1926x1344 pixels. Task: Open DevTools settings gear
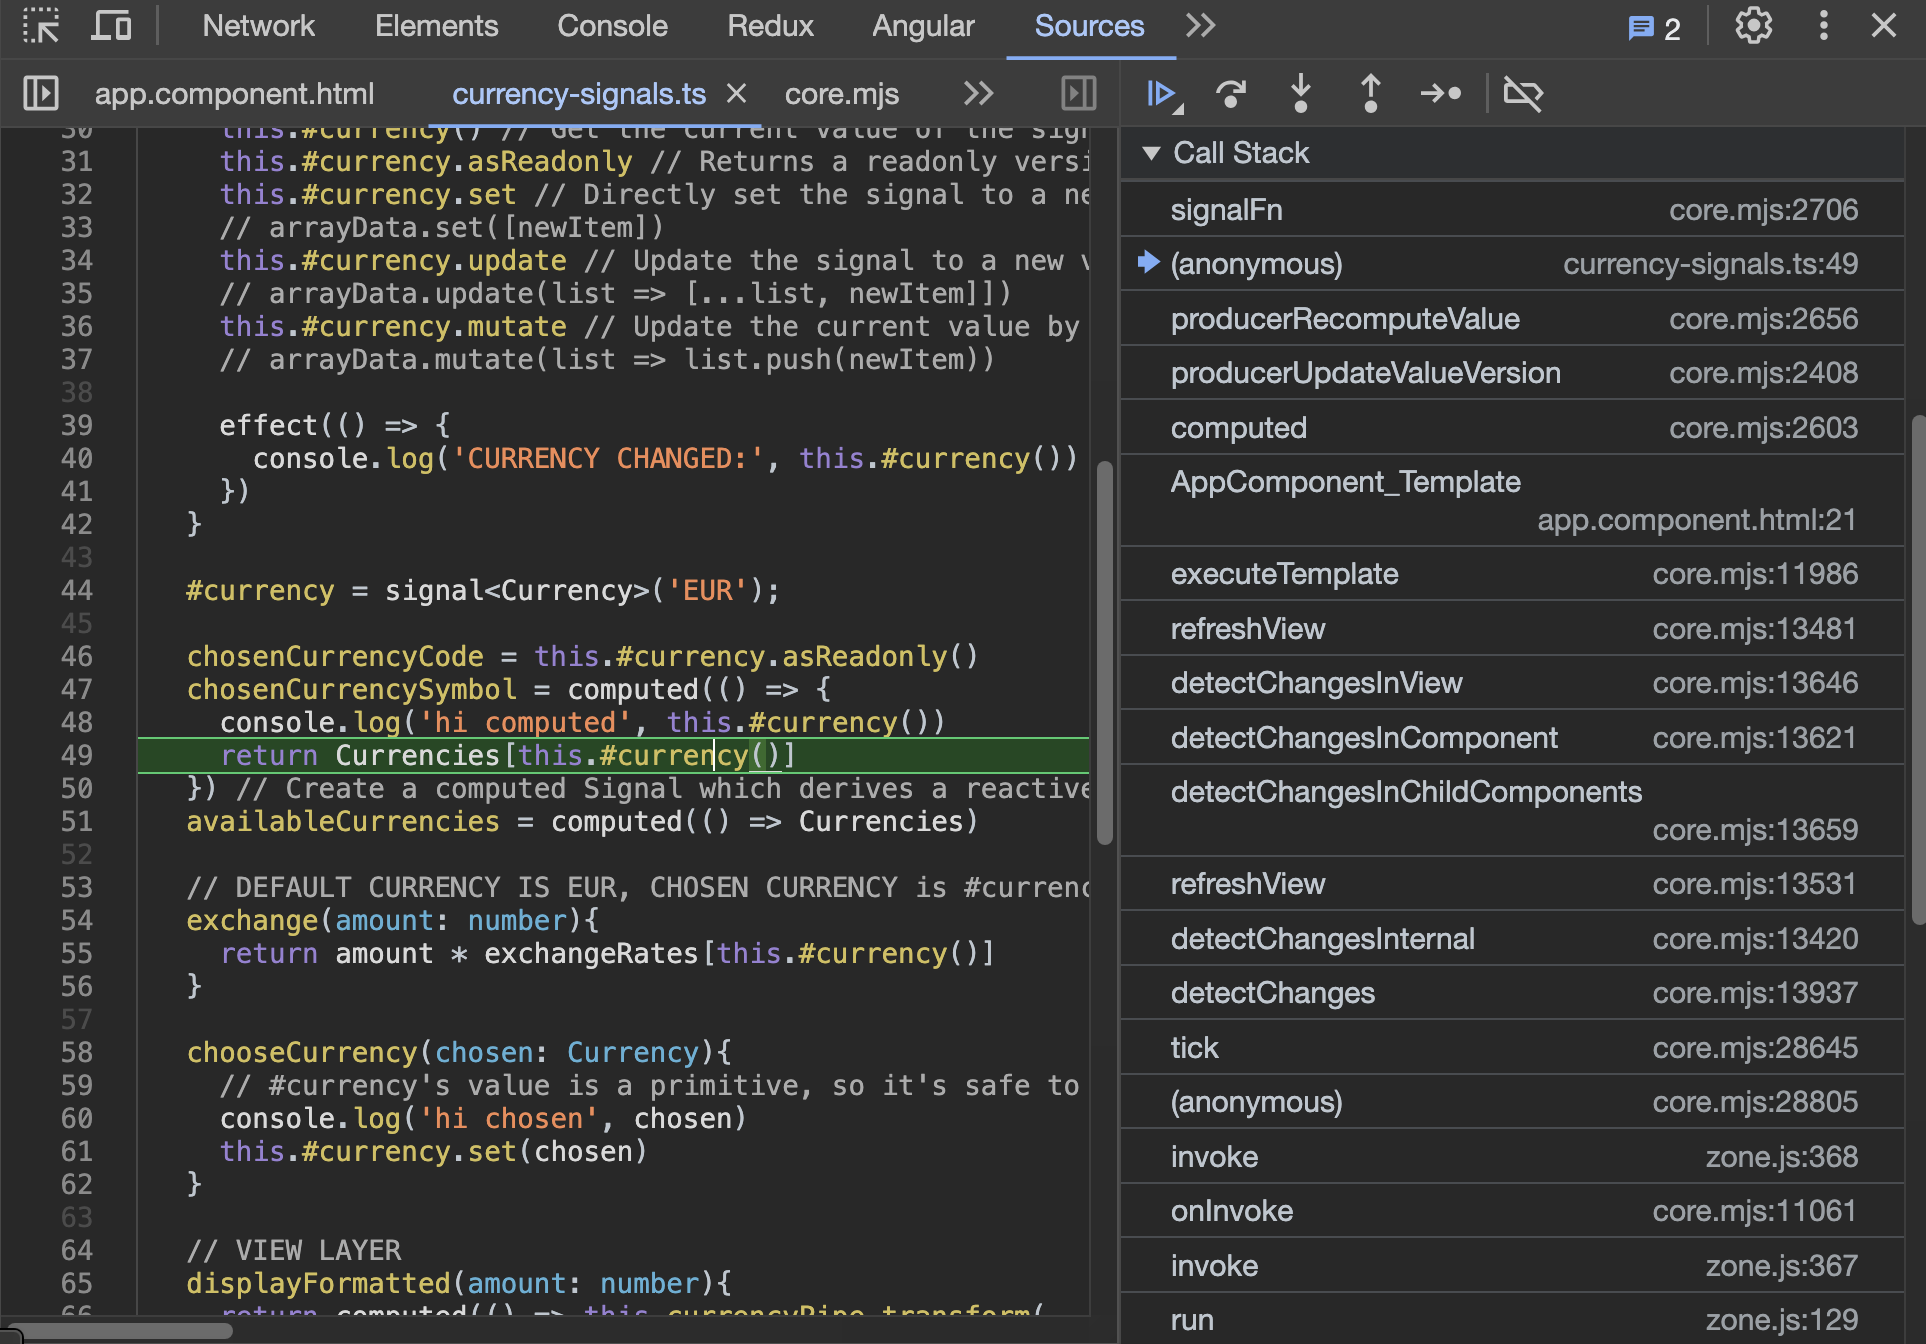coord(1753,26)
